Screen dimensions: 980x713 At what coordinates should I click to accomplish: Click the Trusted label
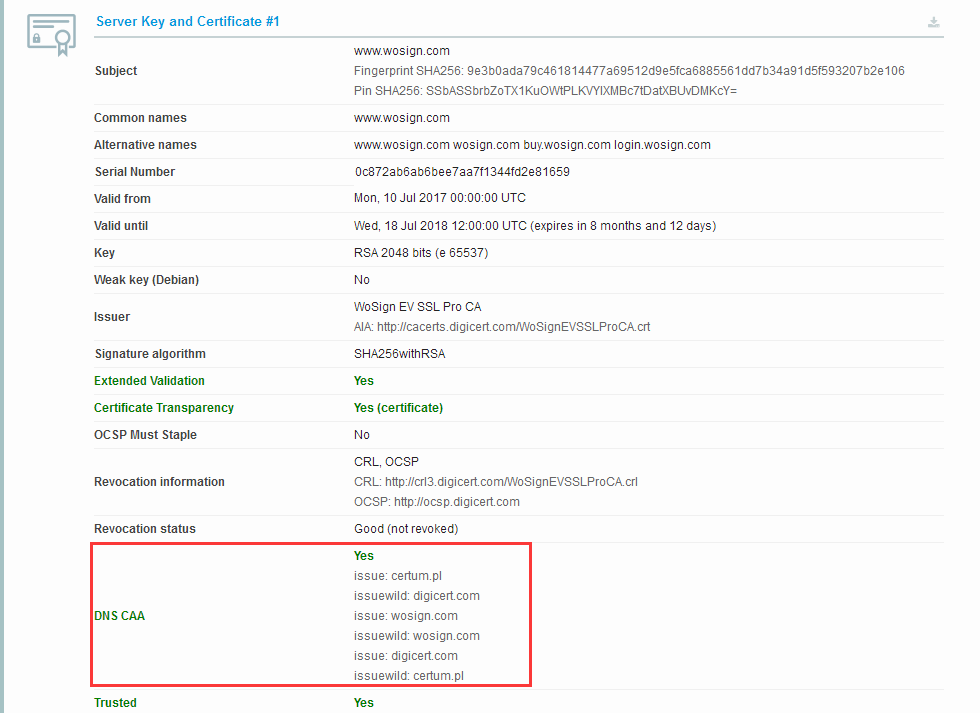pyautogui.click(x=115, y=703)
